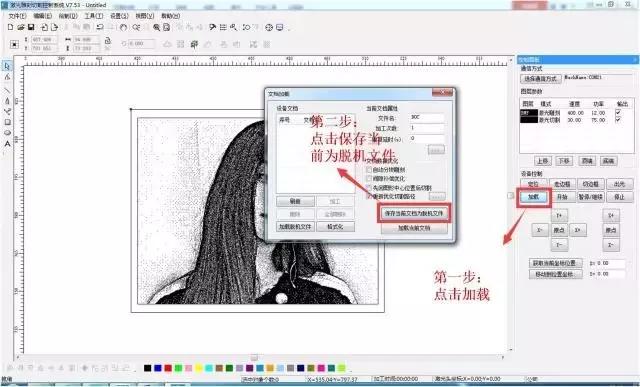Toggle output checkbox for 激光雕刻 layer
Image resolution: width=640 pixels, height=387 pixels.
point(618,112)
